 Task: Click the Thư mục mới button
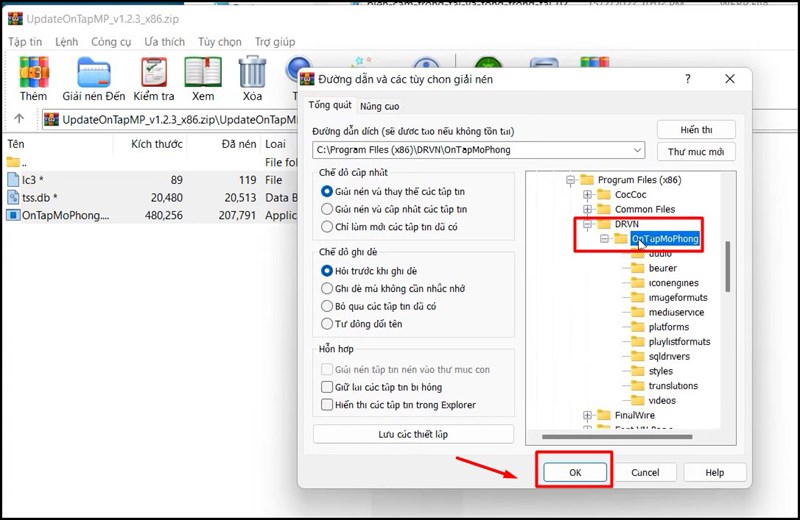click(695, 152)
